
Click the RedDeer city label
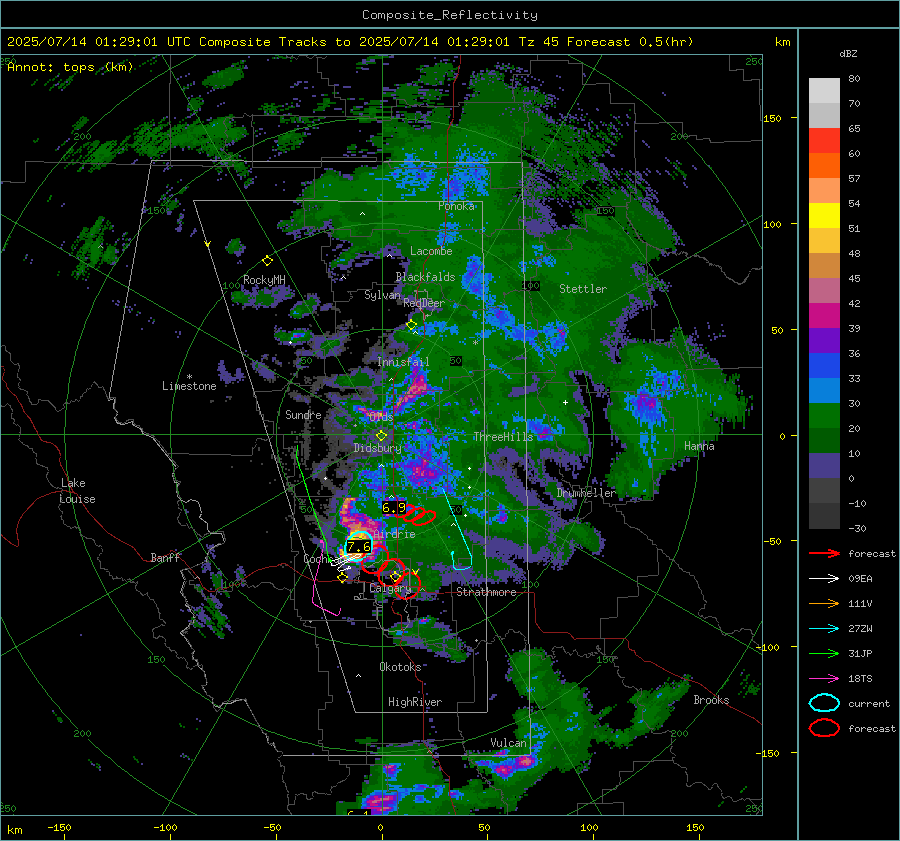tap(424, 303)
